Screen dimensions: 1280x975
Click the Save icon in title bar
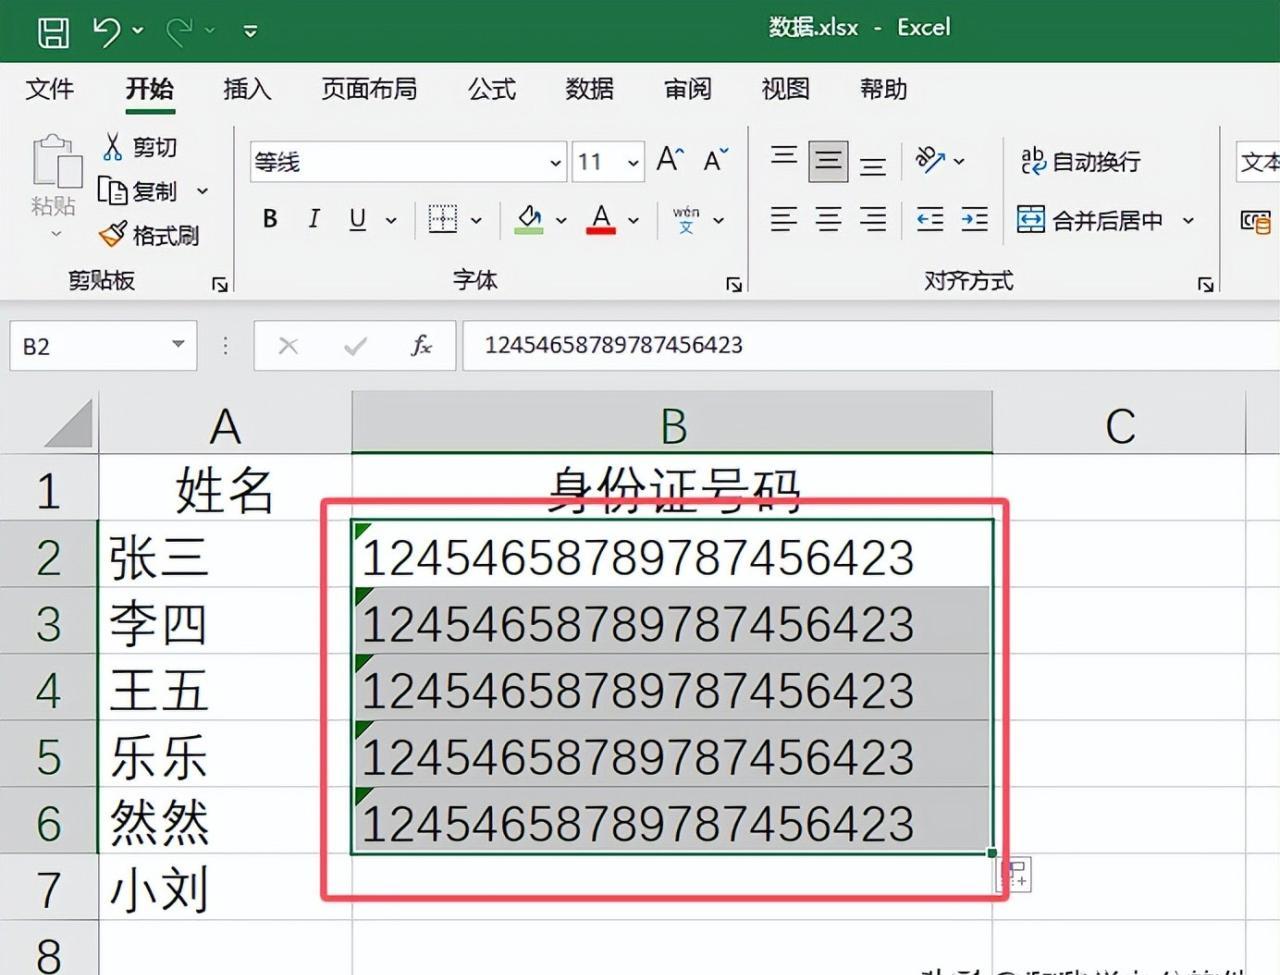tap(53, 31)
